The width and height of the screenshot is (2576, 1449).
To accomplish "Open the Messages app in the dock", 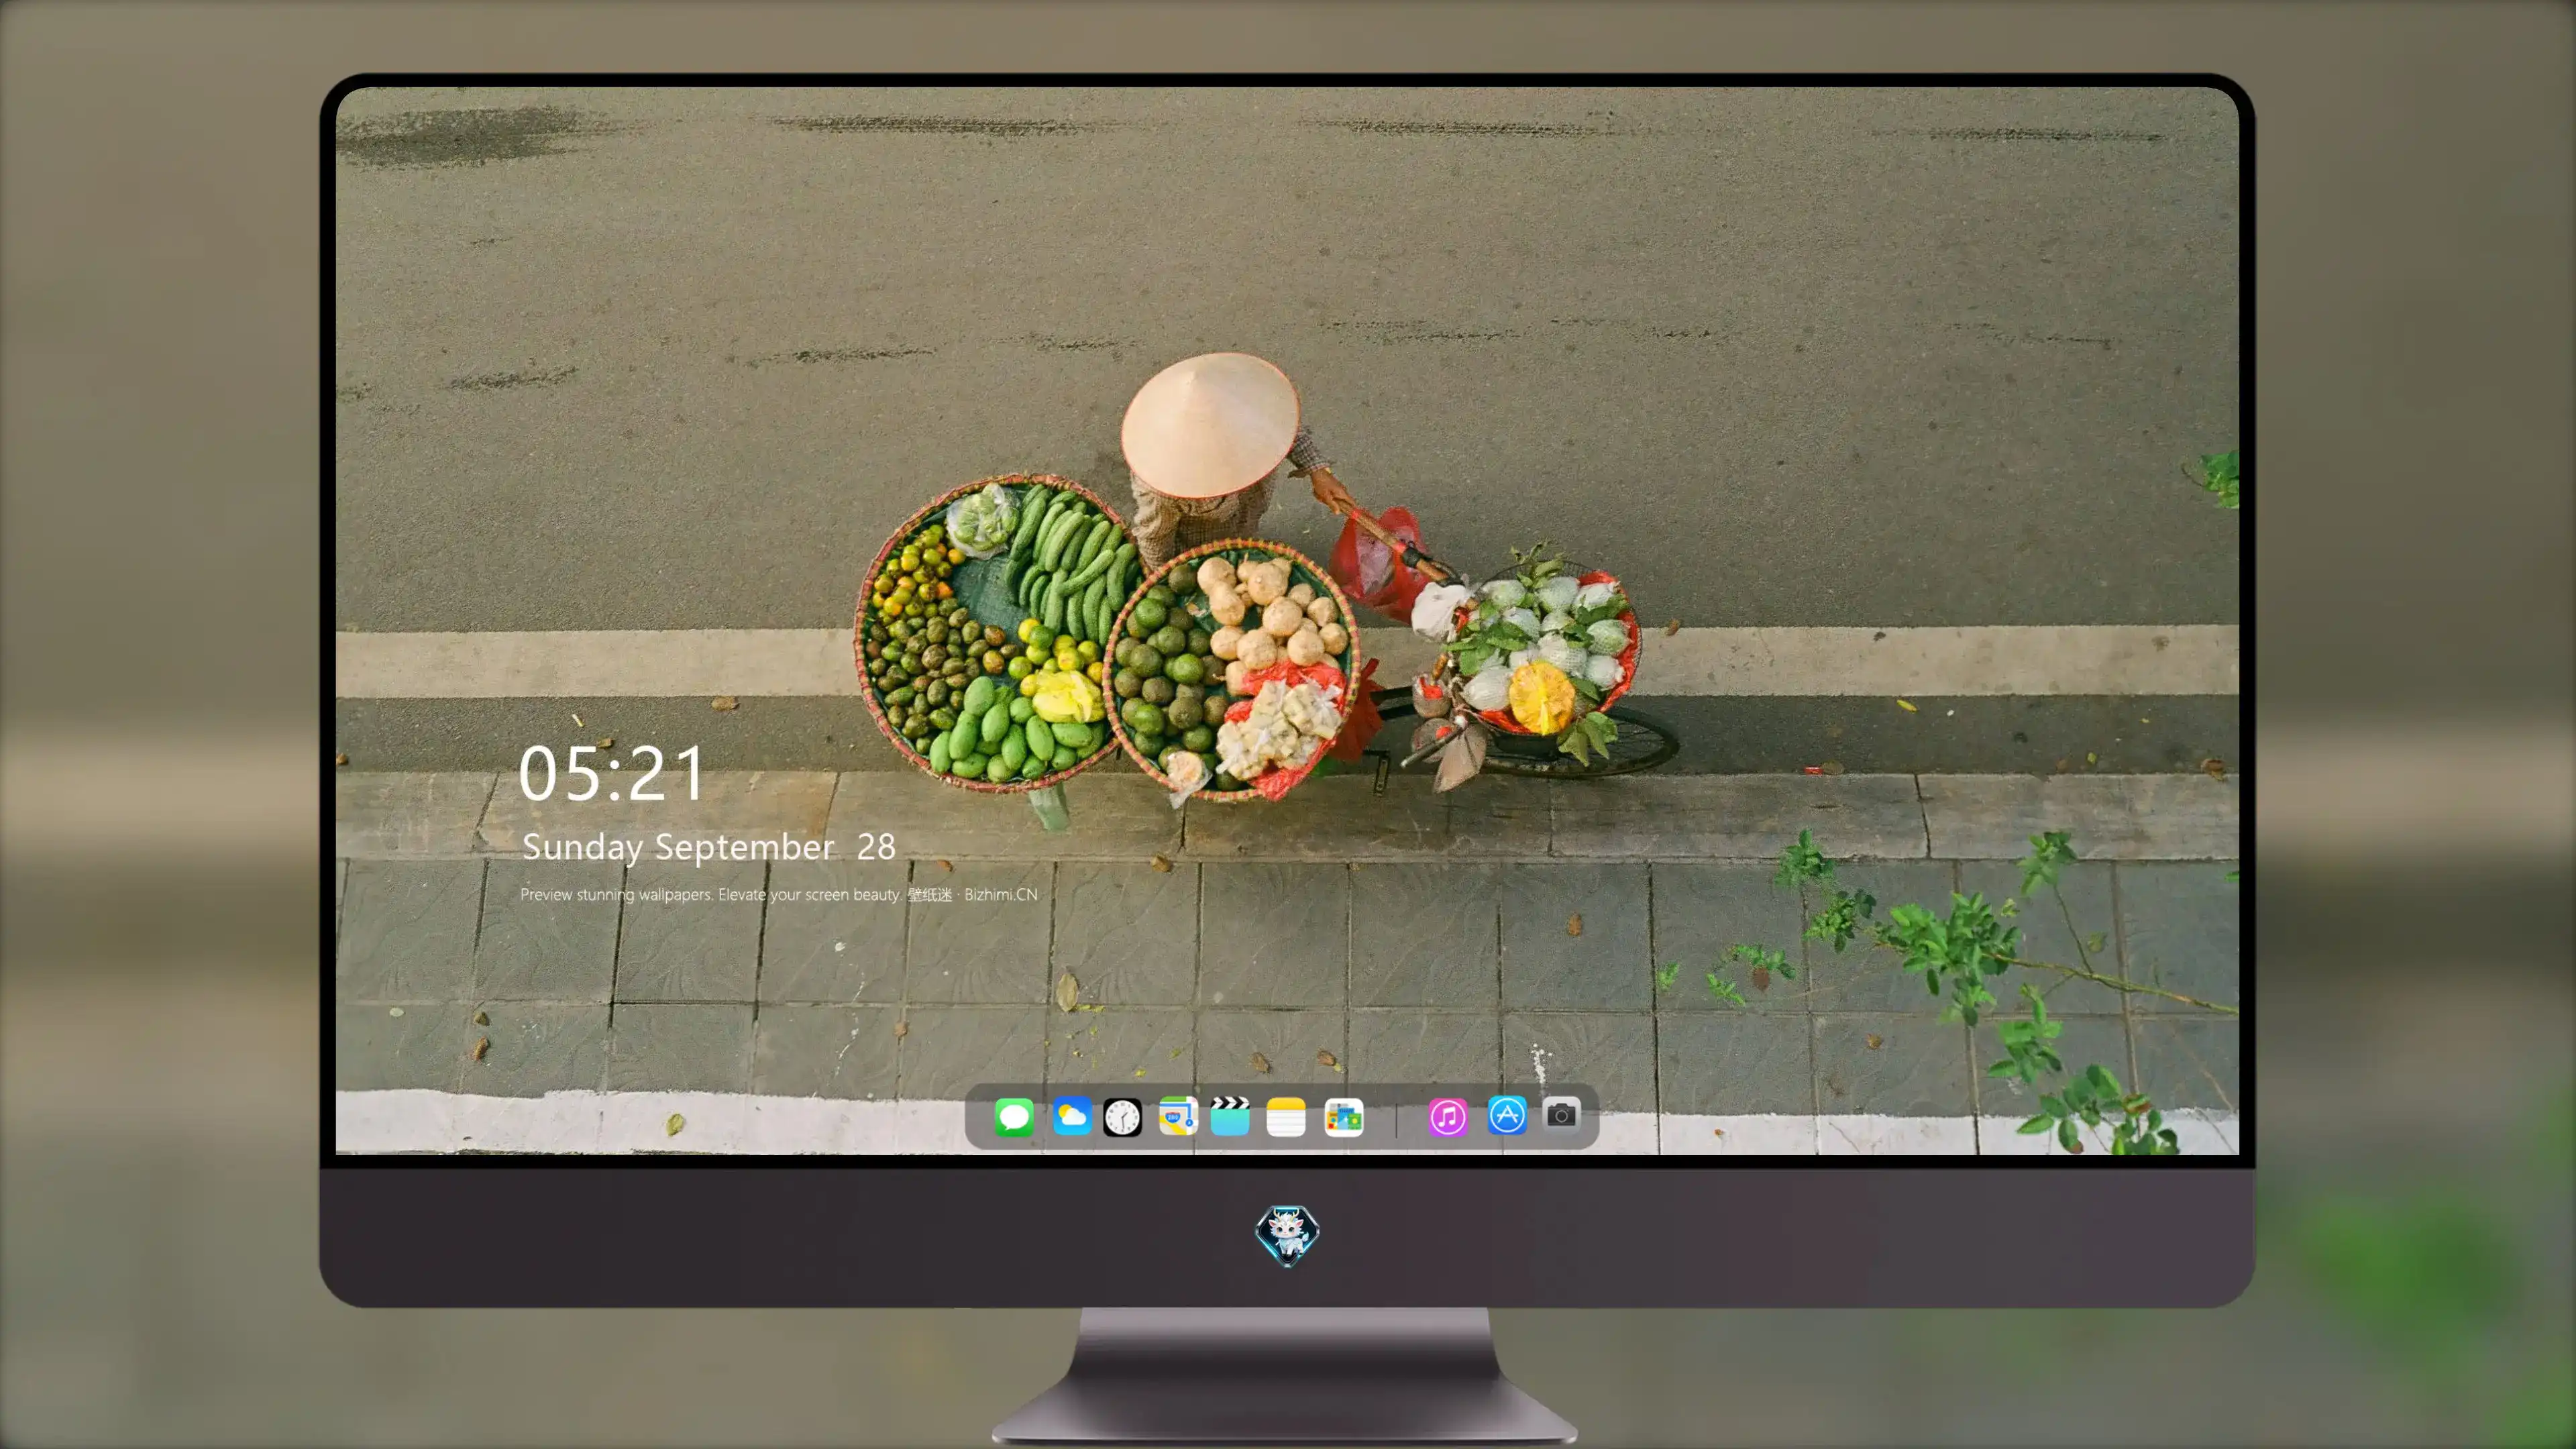I will point(1013,1117).
